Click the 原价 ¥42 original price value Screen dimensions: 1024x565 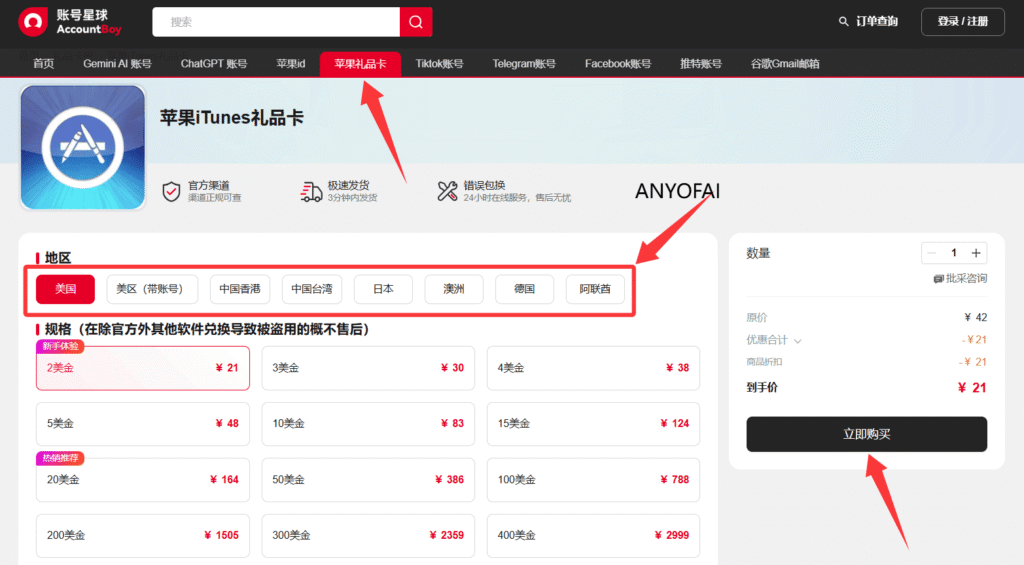click(976, 317)
